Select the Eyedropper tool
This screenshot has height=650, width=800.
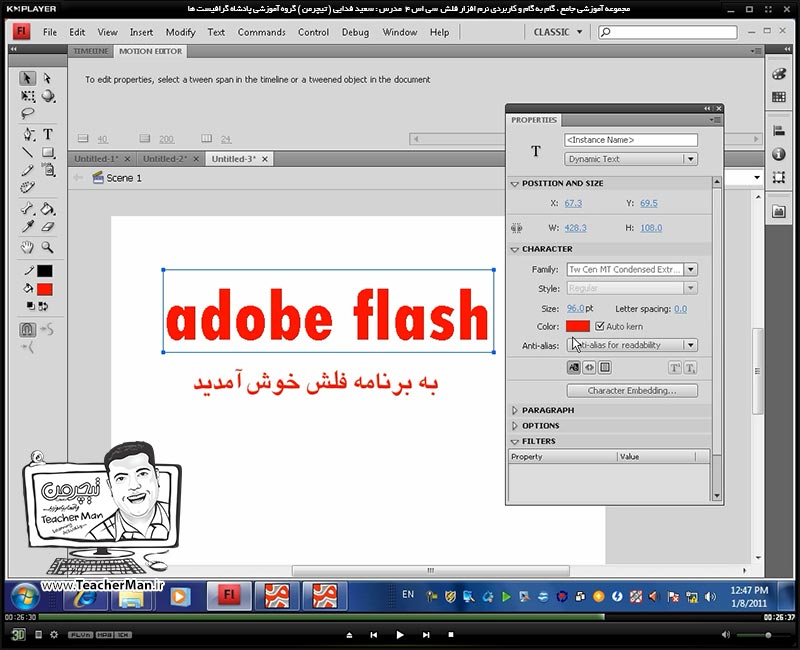tap(28, 227)
